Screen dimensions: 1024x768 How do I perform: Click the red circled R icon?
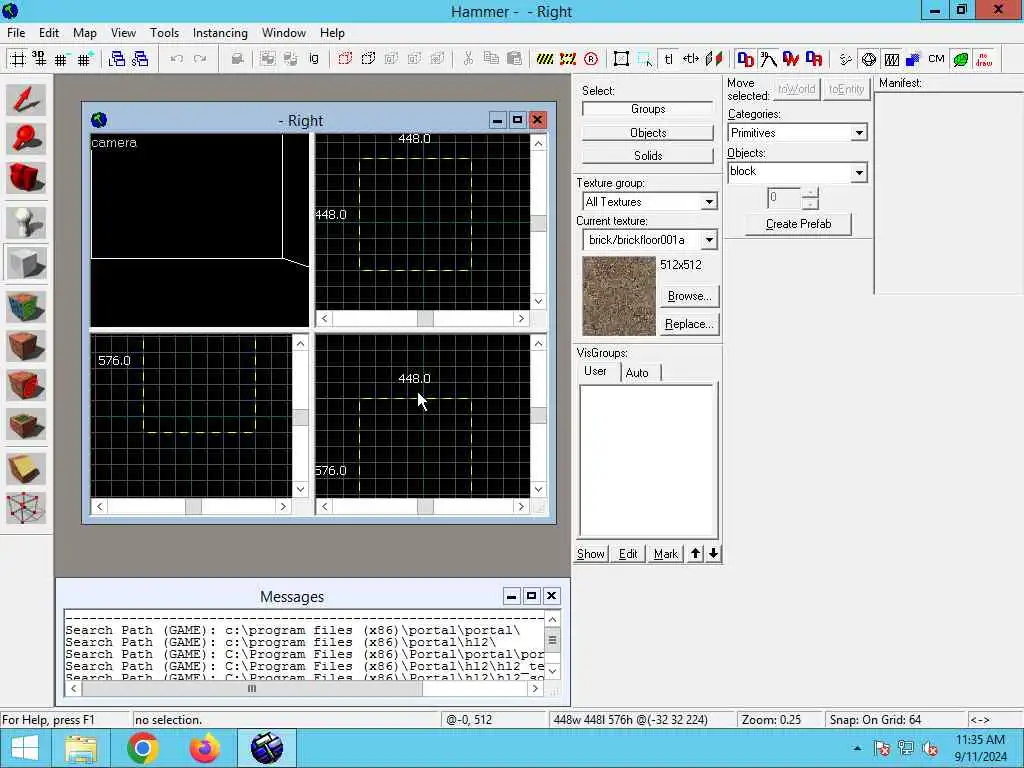pos(591,59)
